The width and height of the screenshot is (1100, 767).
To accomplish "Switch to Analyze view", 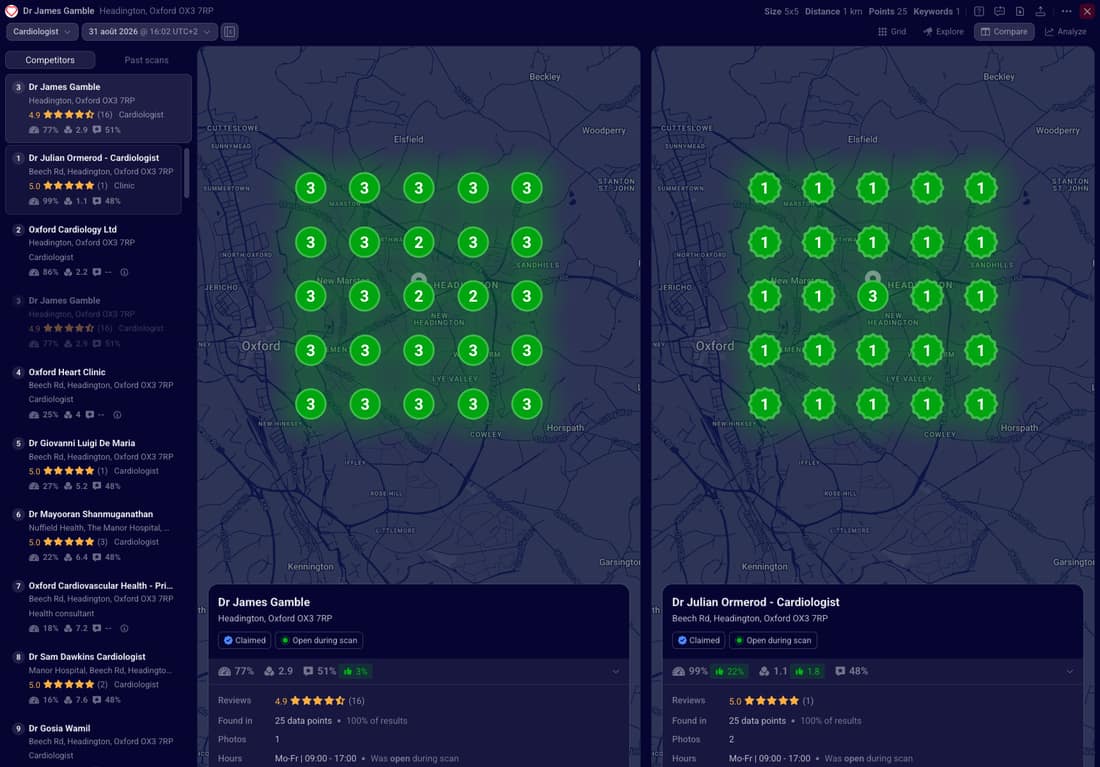I will (x=1065, y=32).
